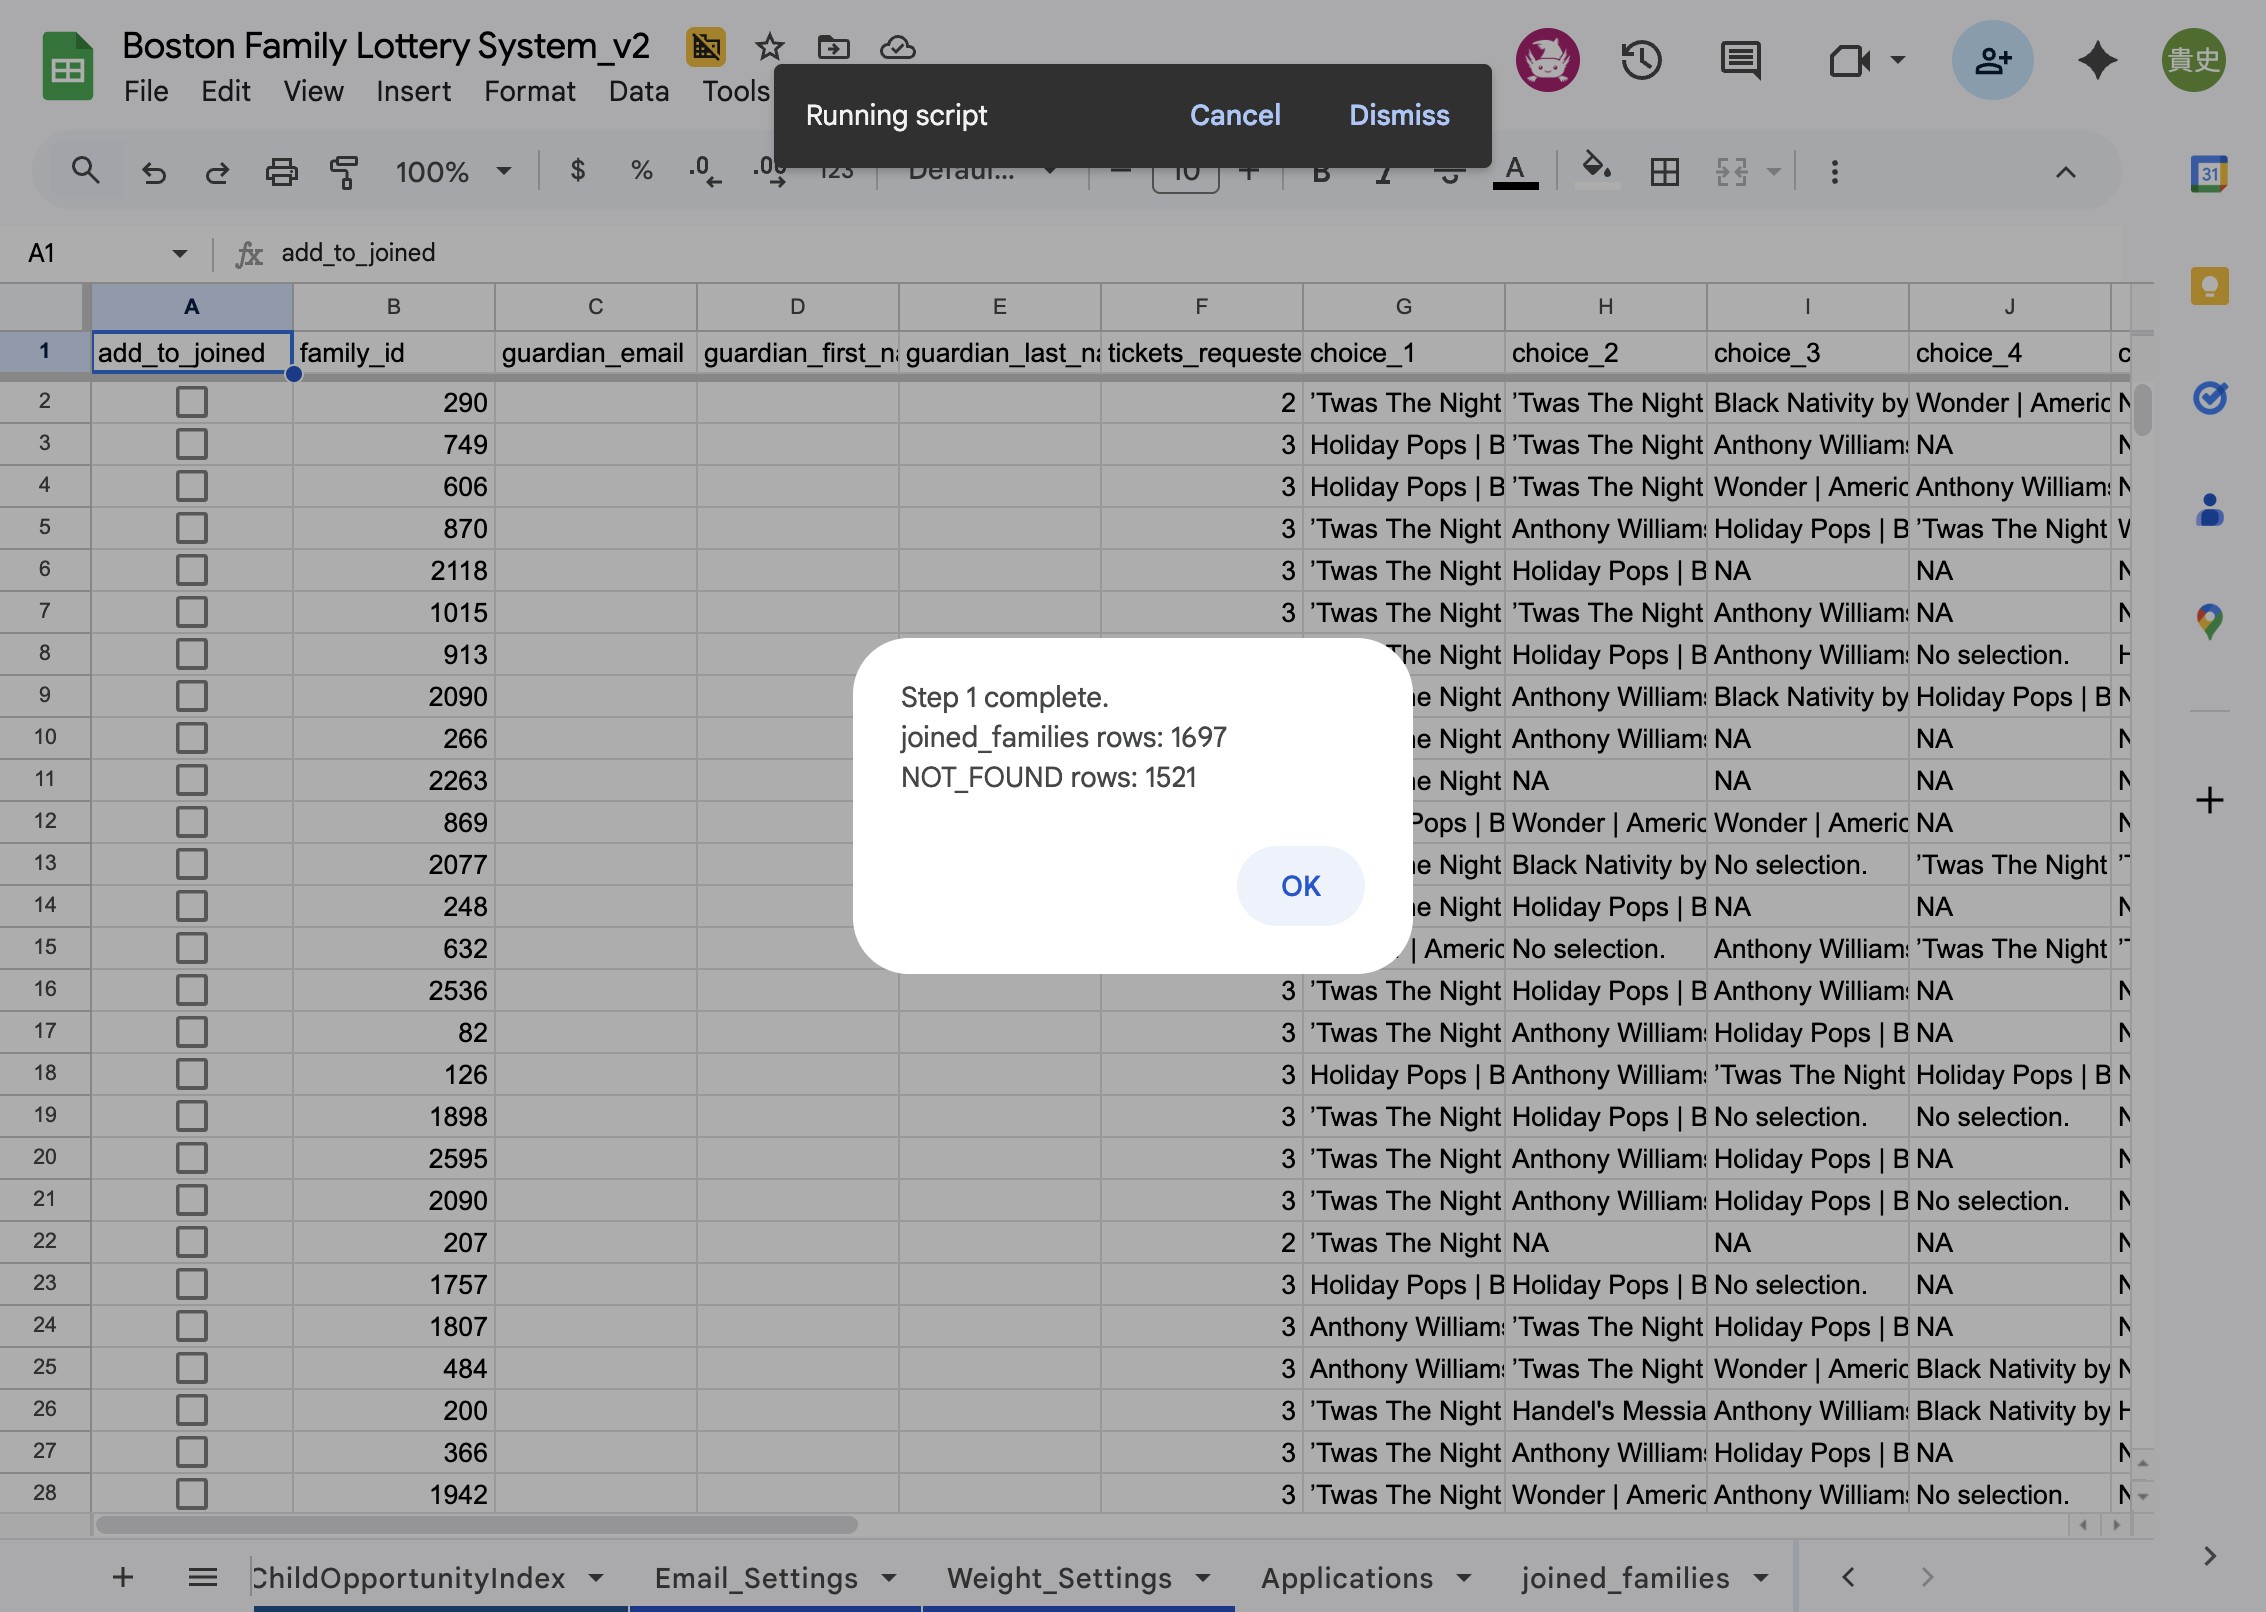Image resolution: width=2266 pixels, height=1612 pixels.
Task: Show next sheet tabs with the right arrow
Action: click(1927, 1578)
